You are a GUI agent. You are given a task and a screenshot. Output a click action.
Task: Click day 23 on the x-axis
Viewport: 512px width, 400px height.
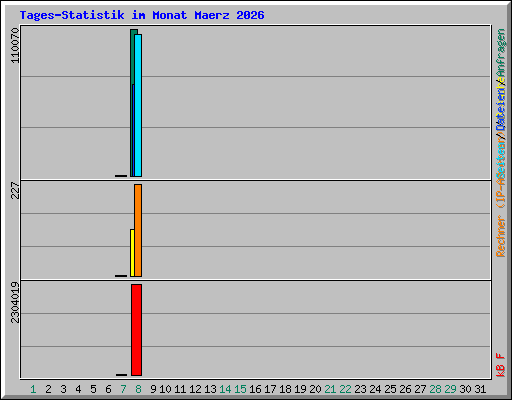360,389
